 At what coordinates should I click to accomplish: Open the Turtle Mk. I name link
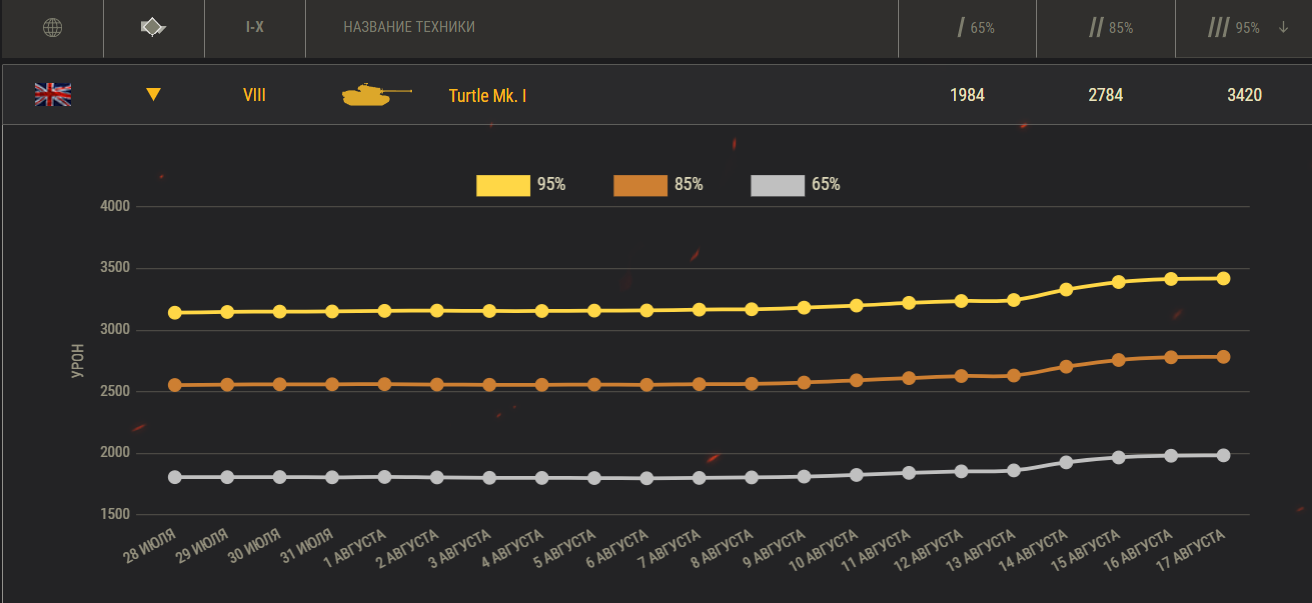487,96
